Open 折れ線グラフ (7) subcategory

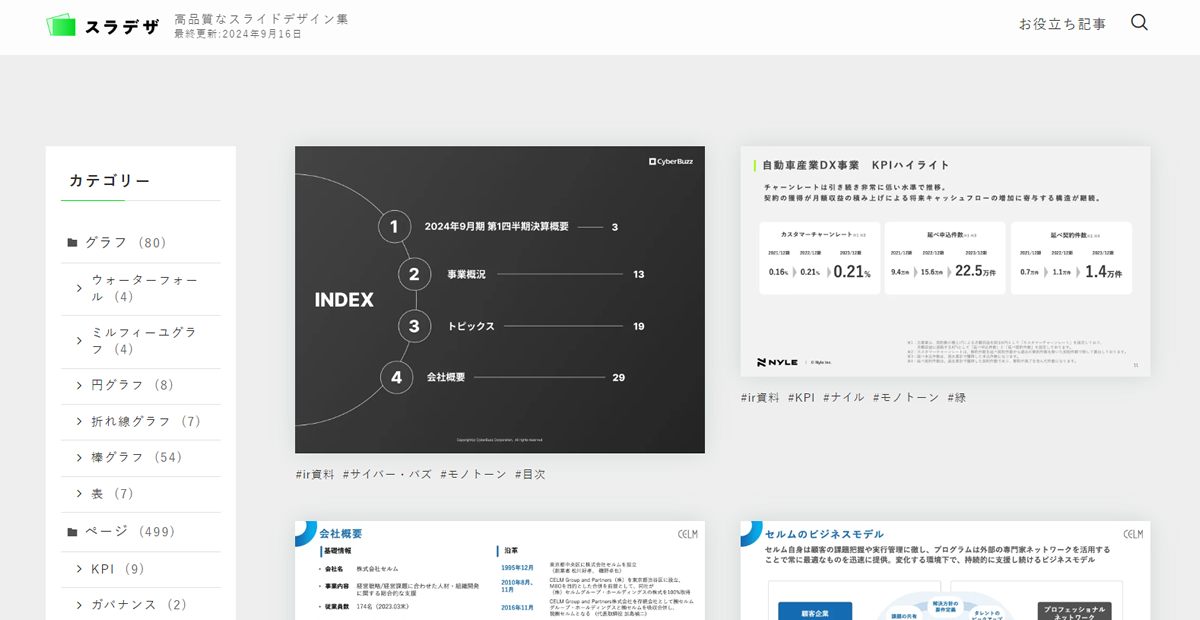[x=147, y=422]
